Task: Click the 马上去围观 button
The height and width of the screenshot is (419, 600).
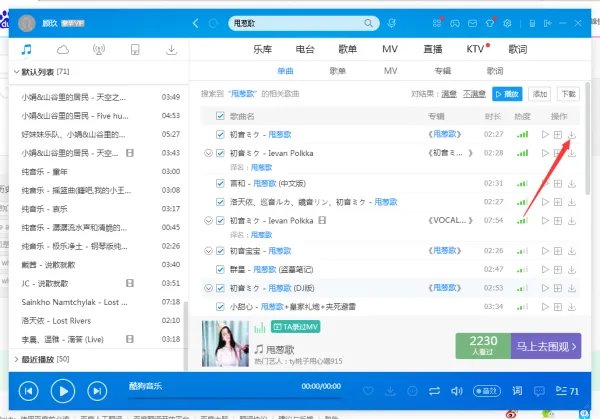Action: (x=546, y=346)
